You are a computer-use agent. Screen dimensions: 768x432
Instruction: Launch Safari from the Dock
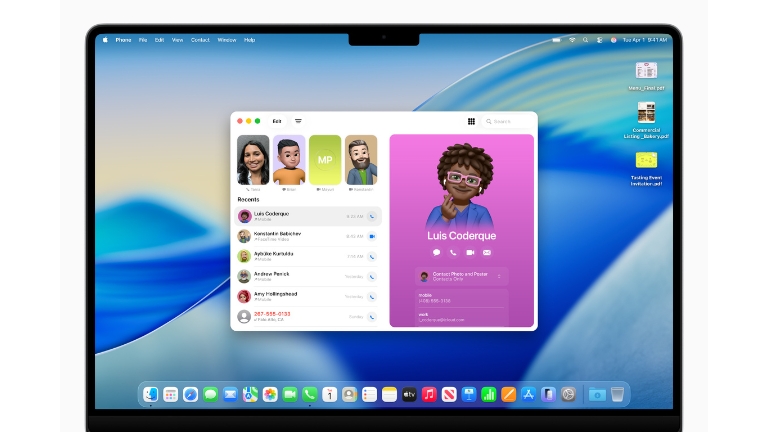191,394
